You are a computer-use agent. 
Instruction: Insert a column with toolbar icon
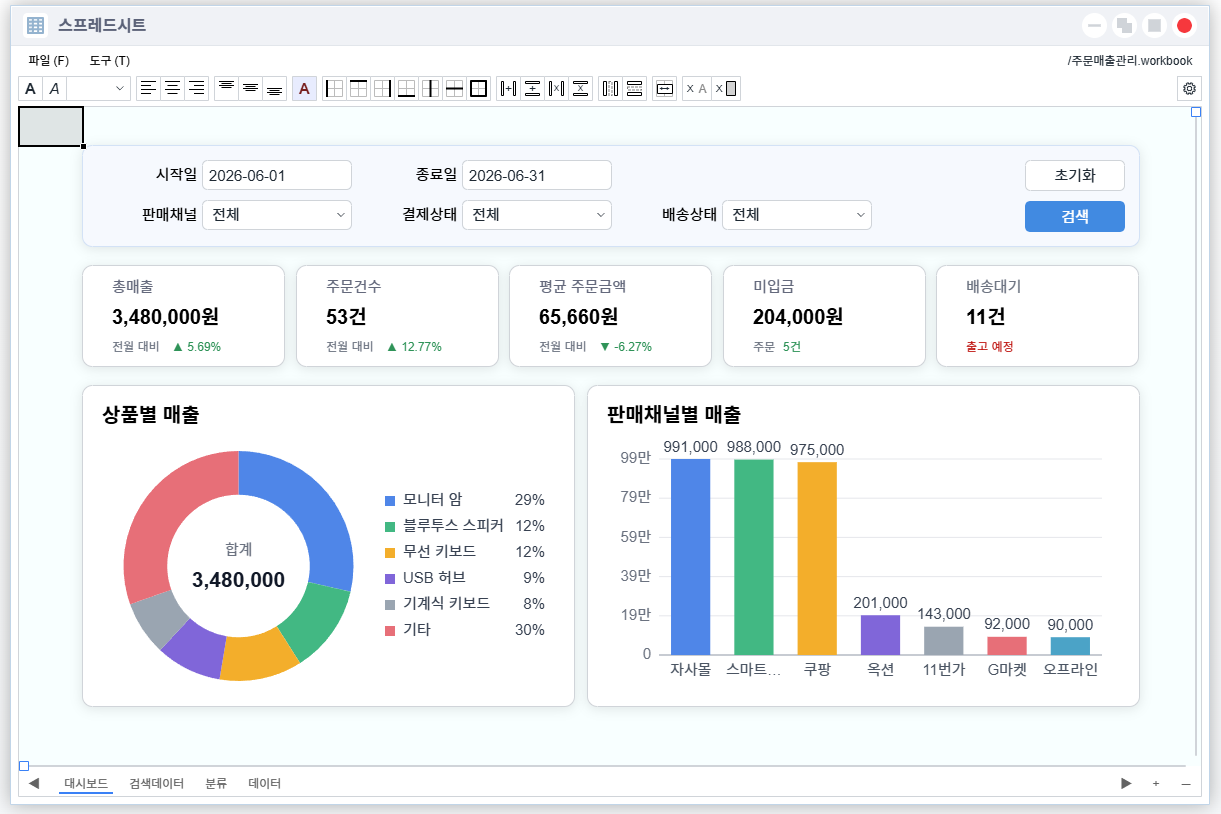point(509,89)
